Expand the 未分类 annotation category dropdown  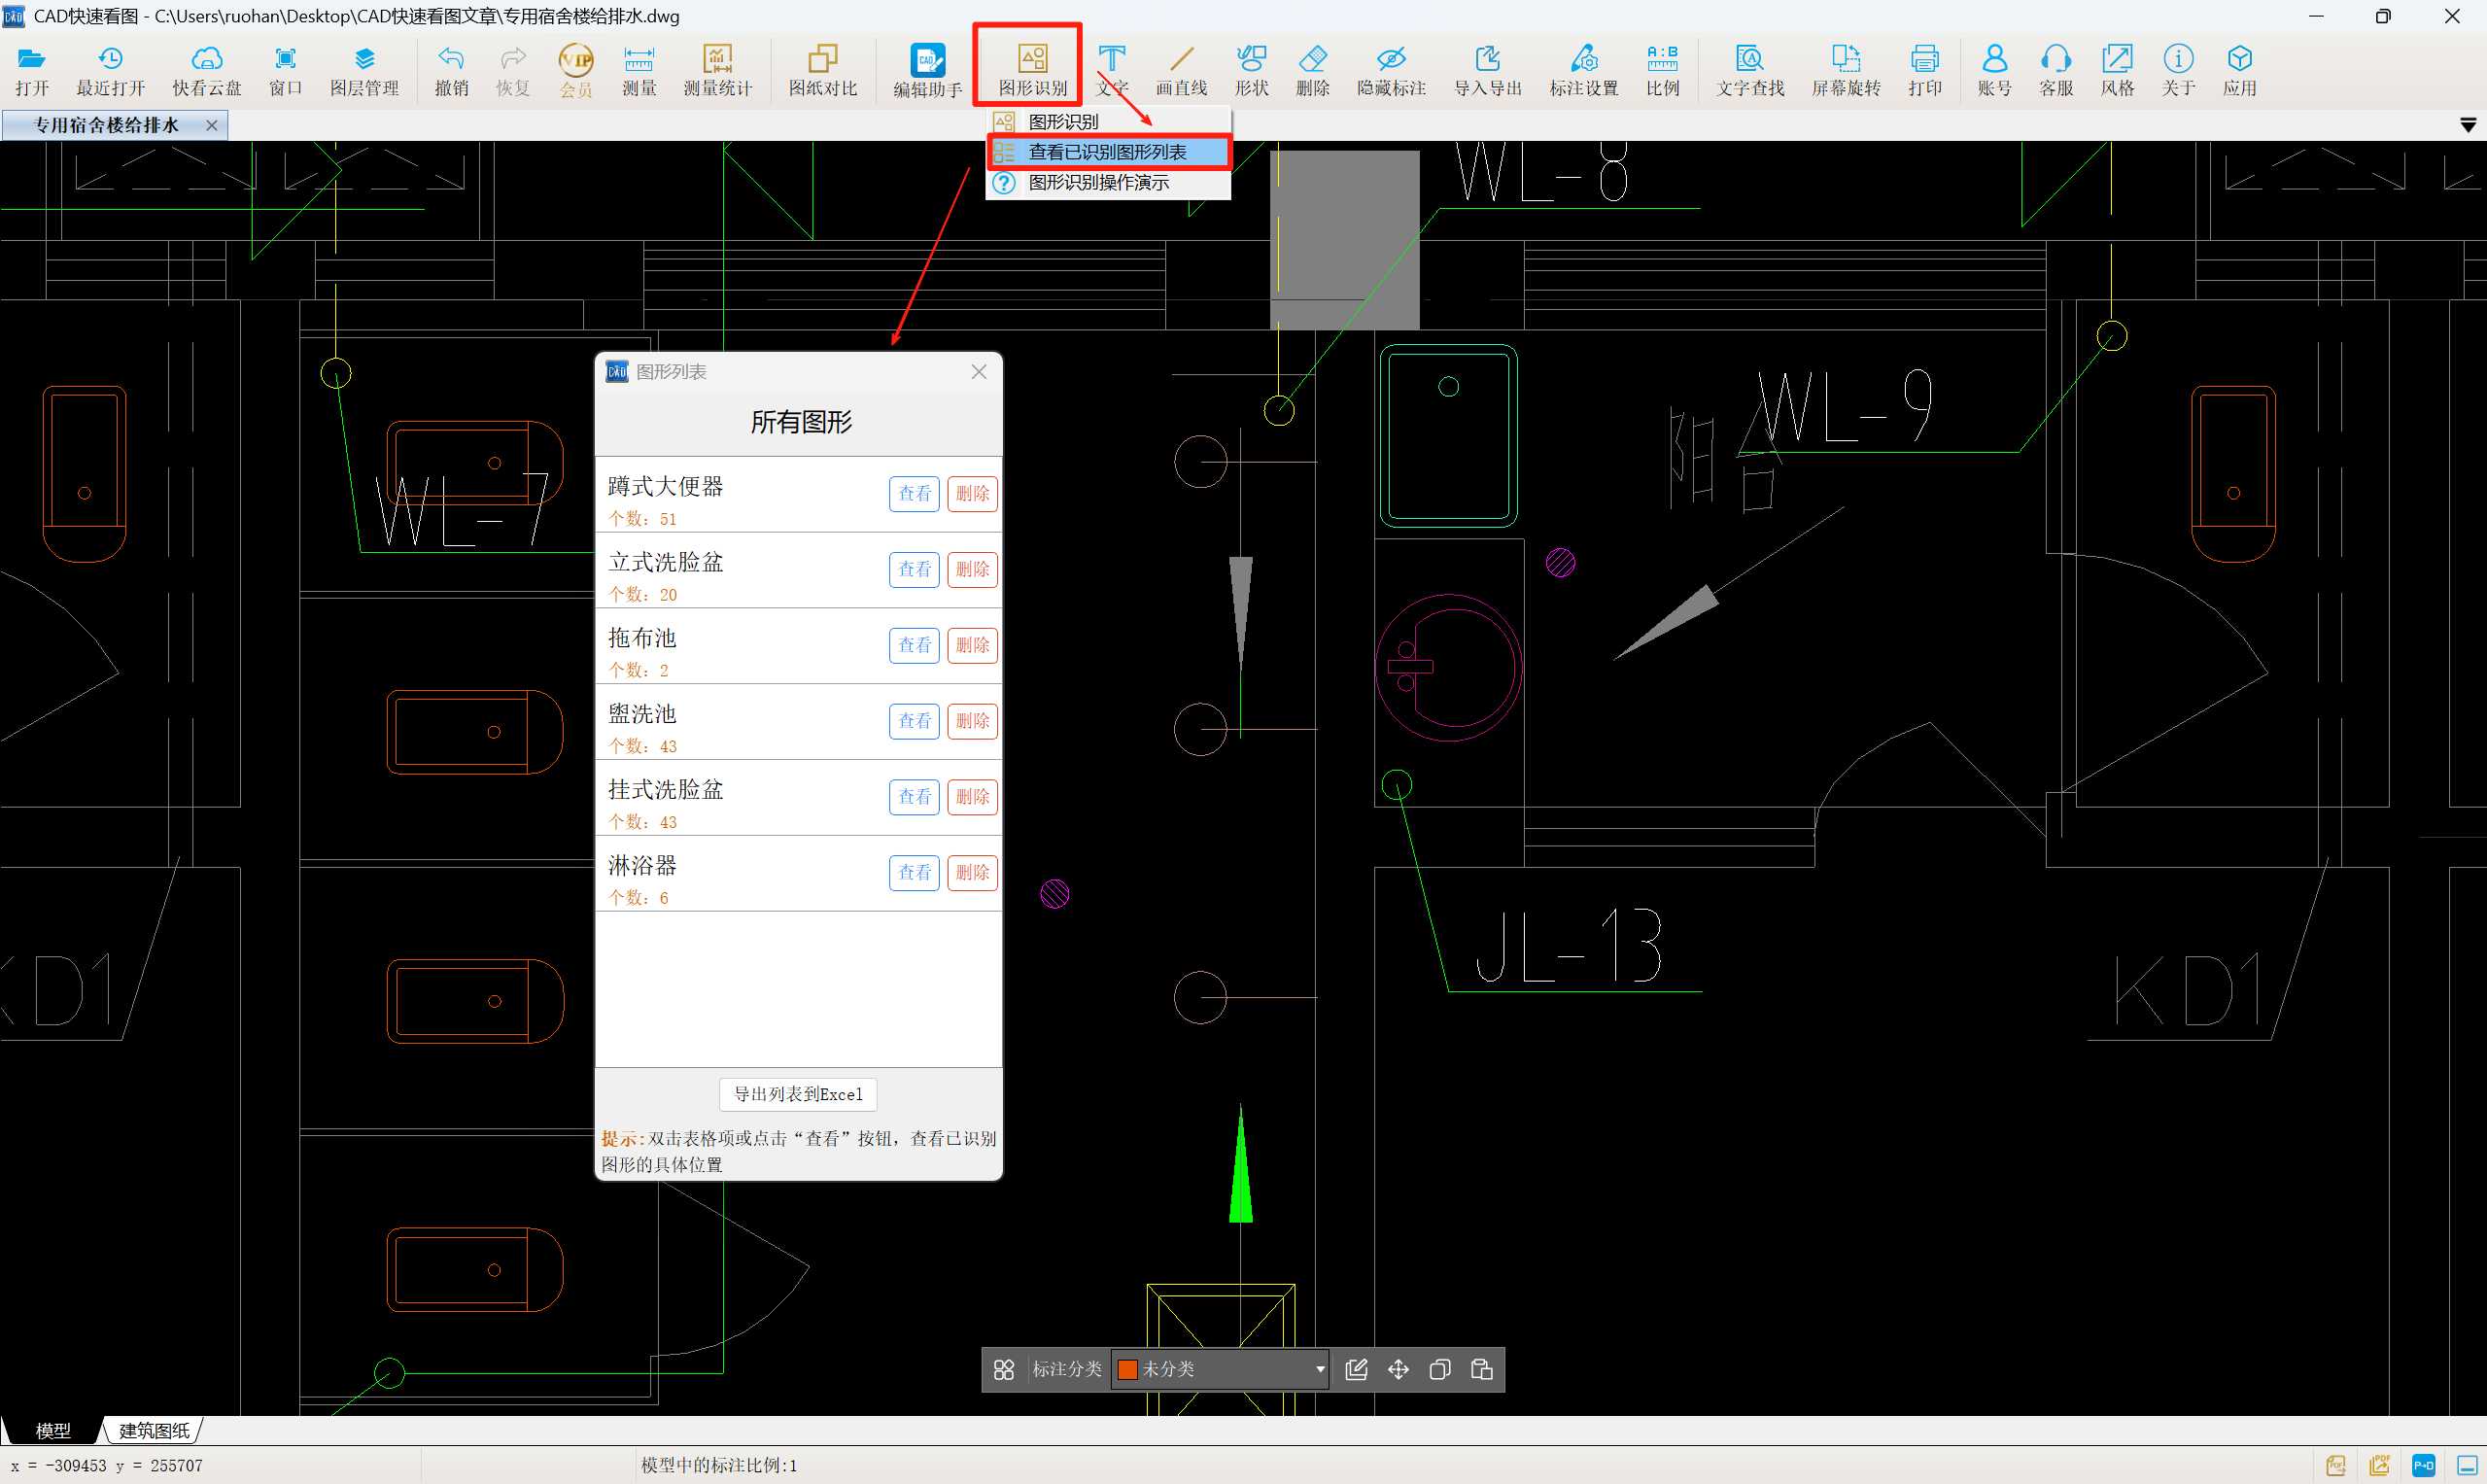(x=1319, y=1369)
